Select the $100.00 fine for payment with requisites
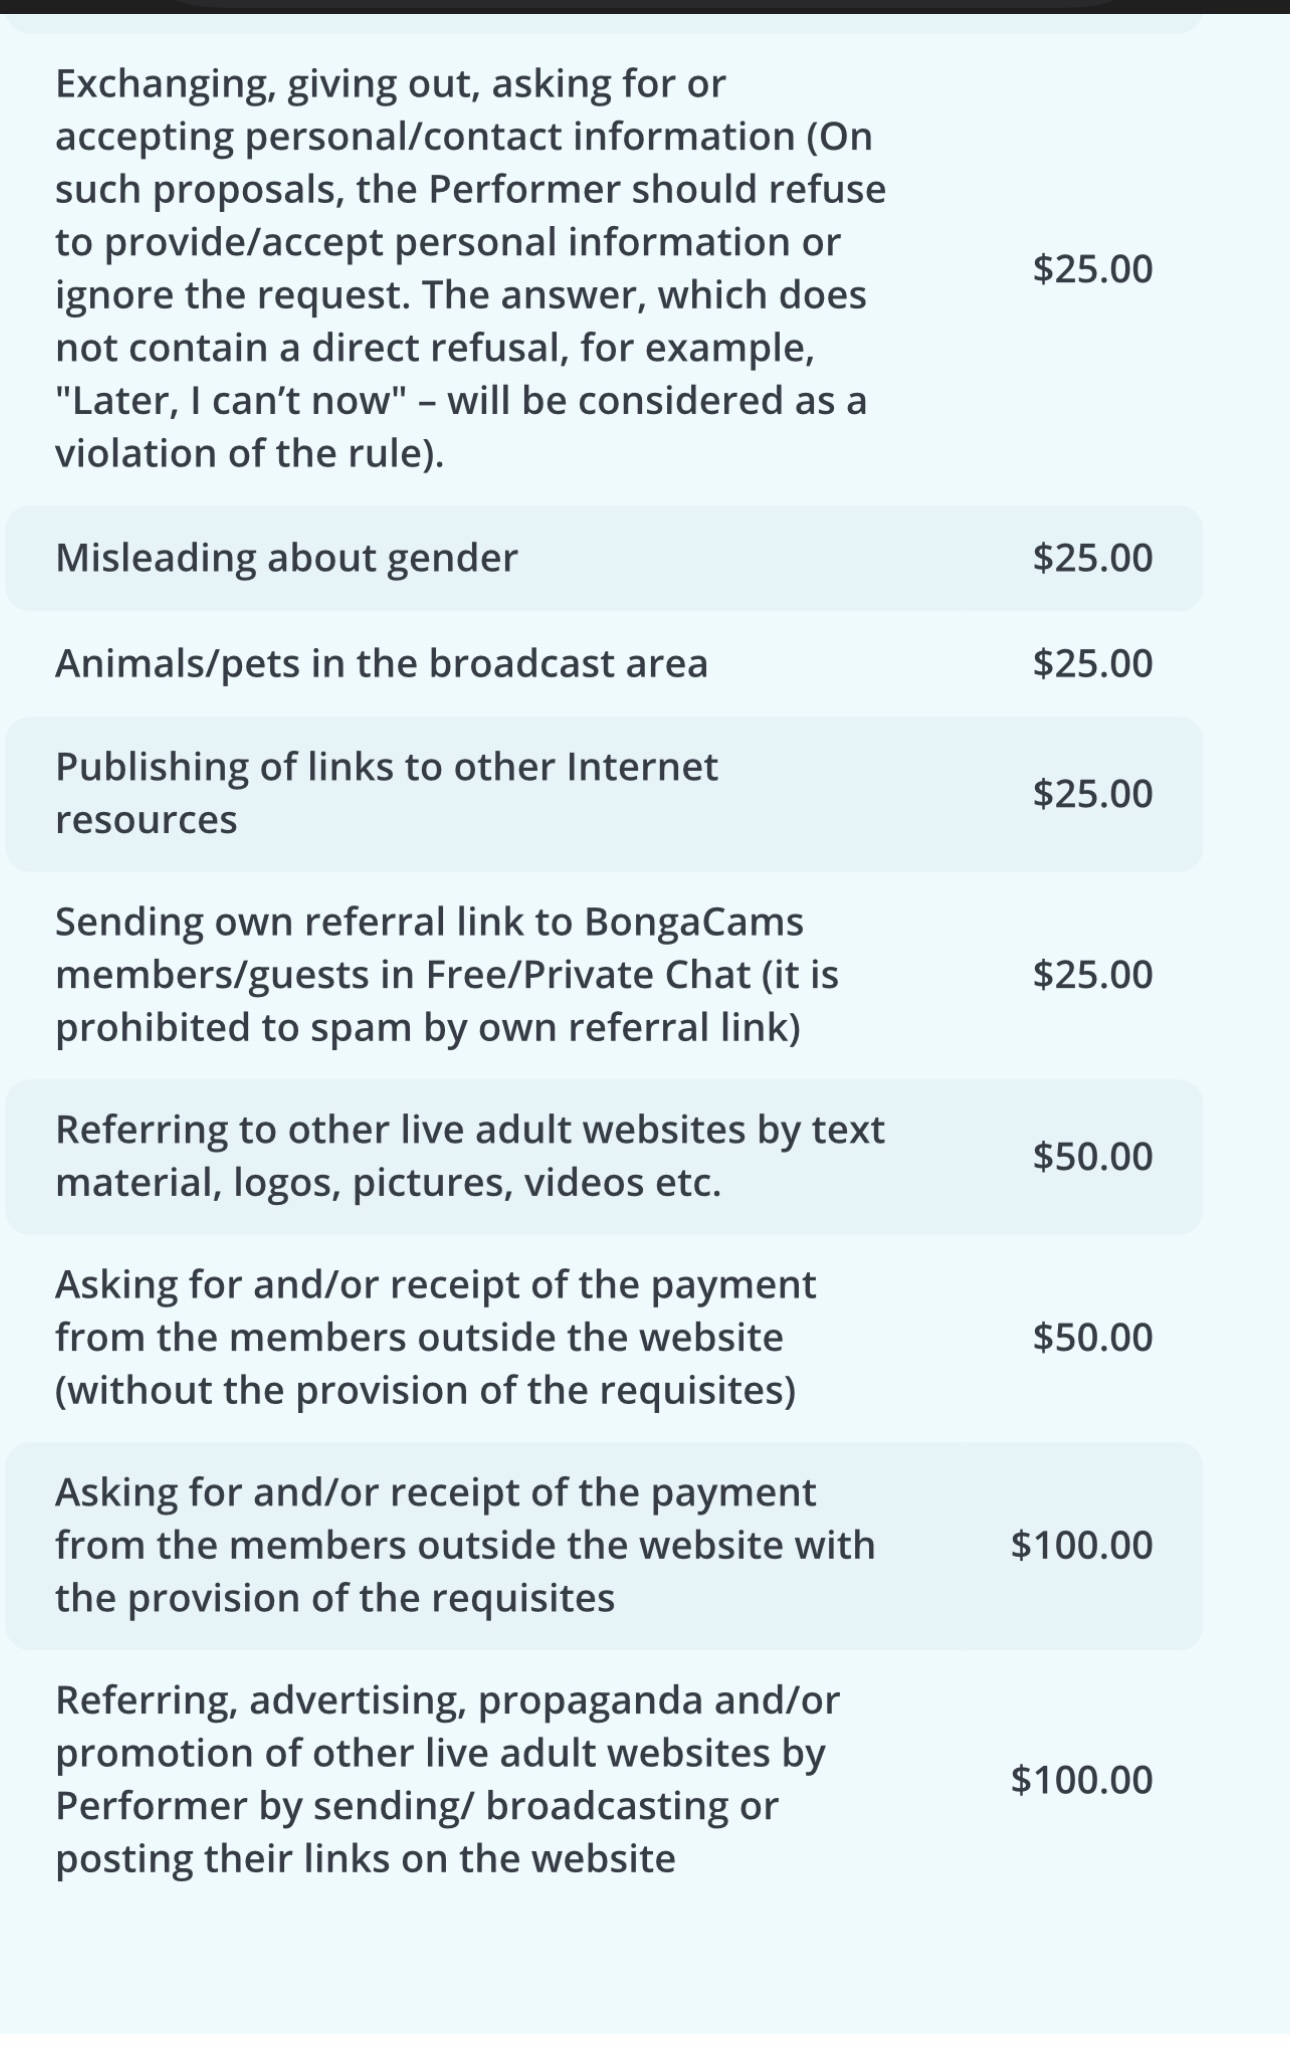Viewport: 1290px width, 2065px height. (x=1081, y=1545)
